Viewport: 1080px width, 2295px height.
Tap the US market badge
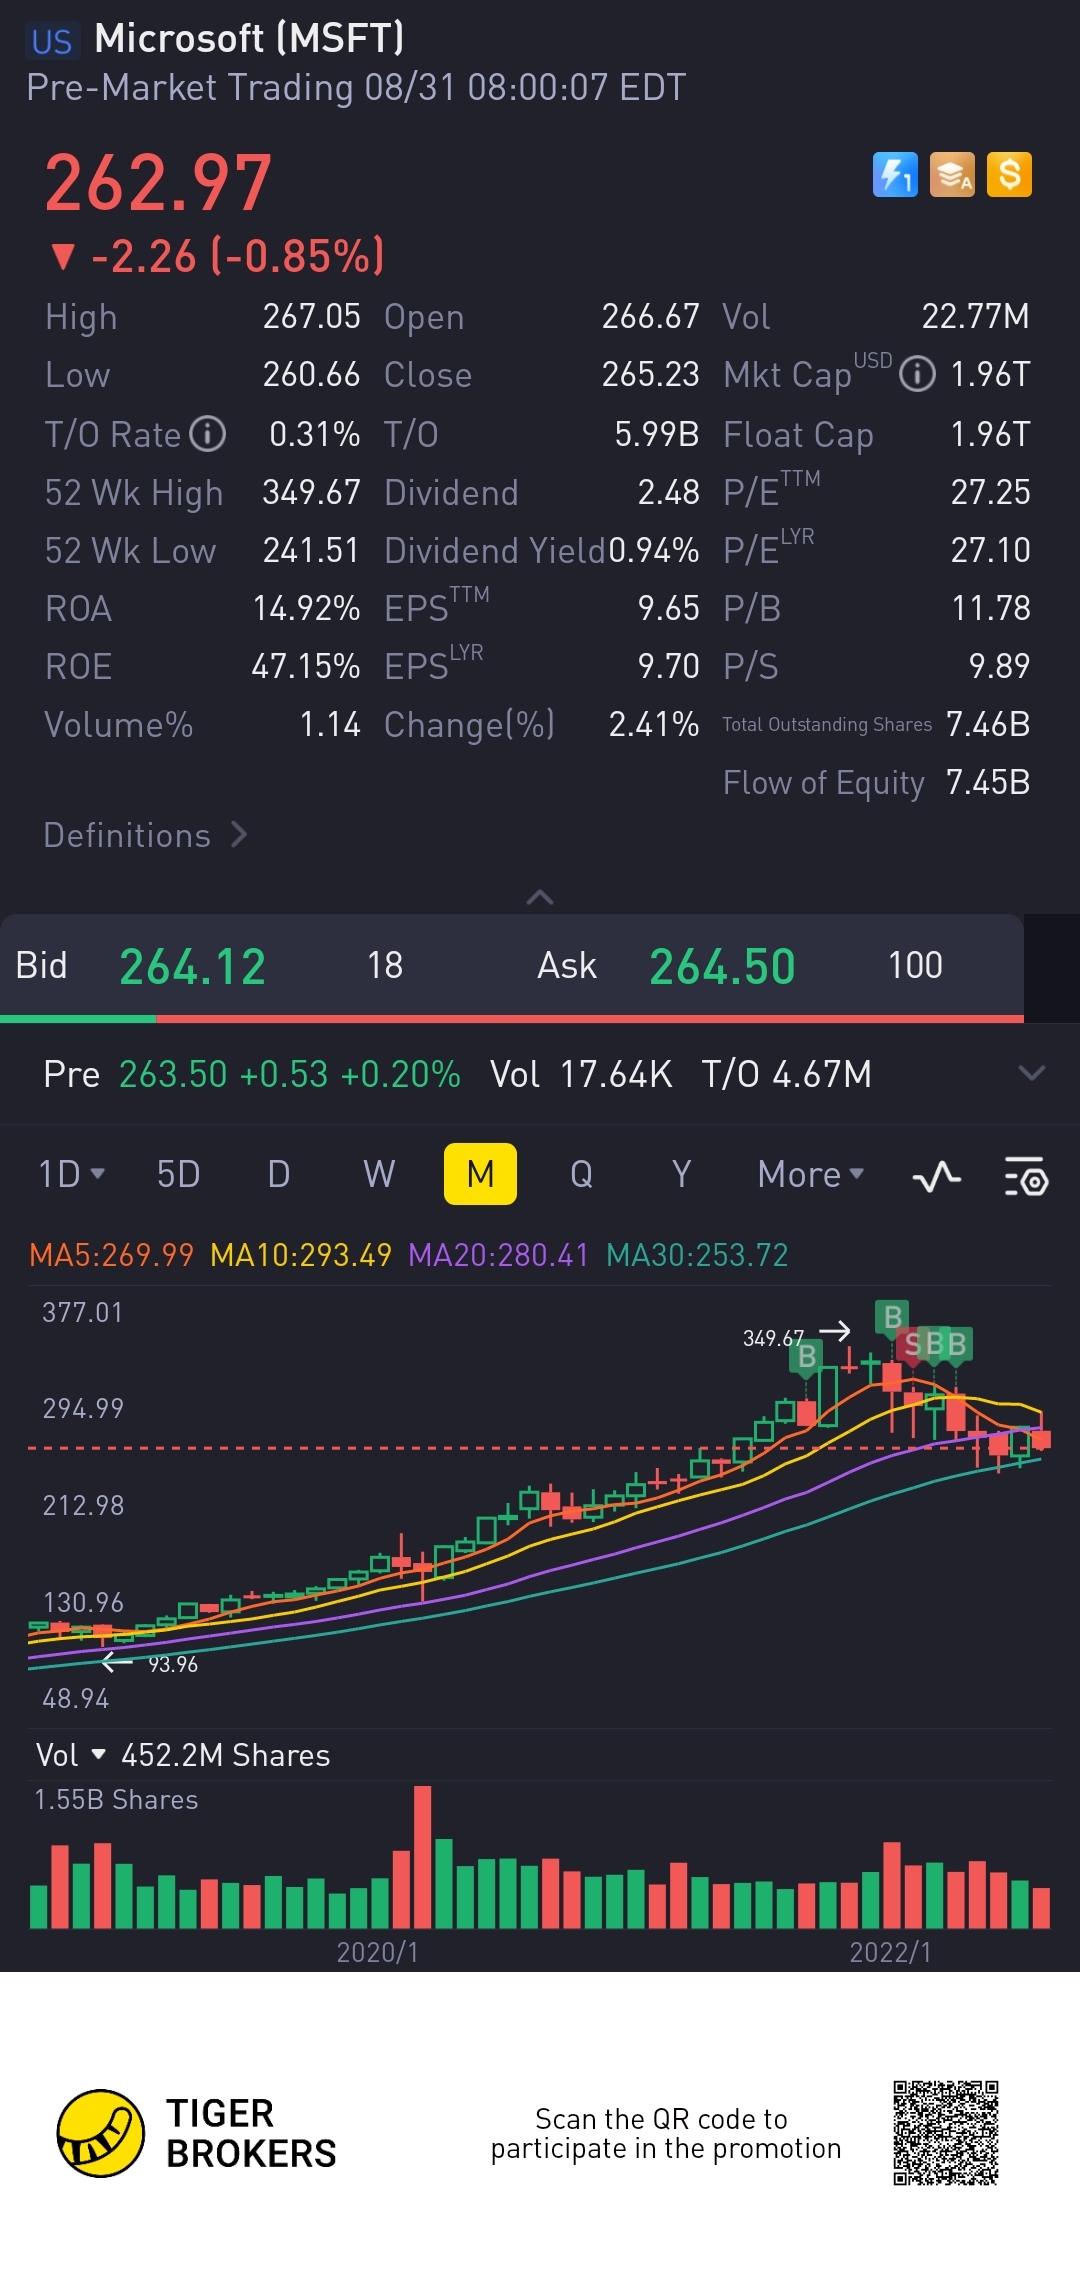(x=52, y=41)
